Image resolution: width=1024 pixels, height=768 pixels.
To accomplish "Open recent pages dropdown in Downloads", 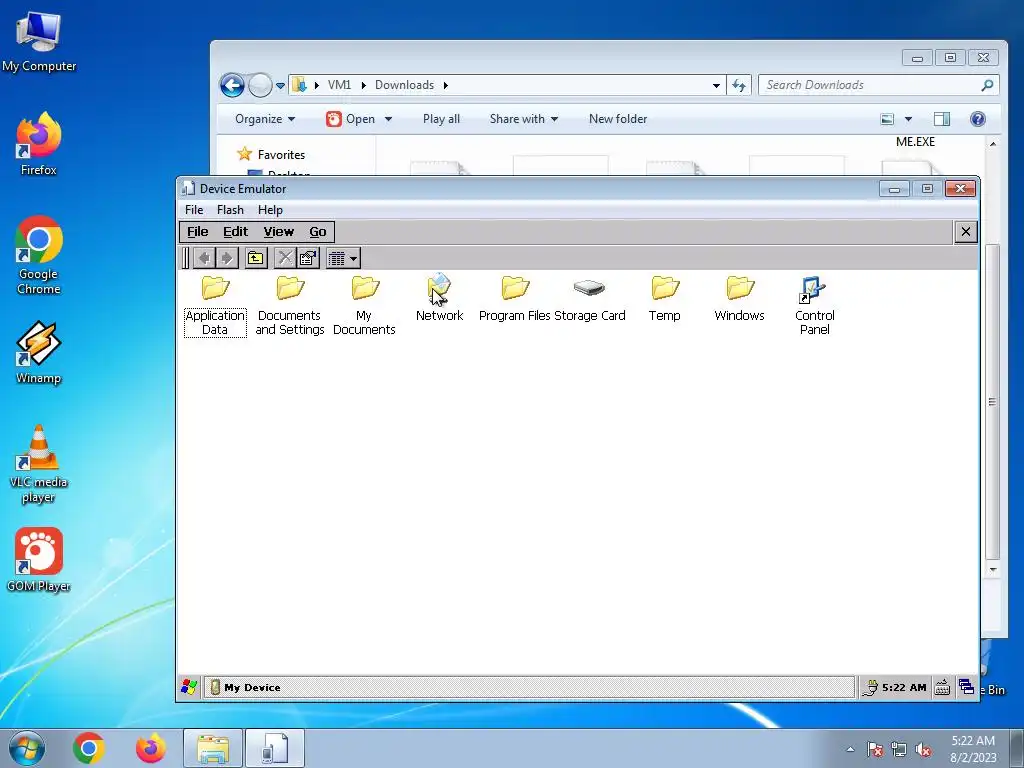I will coord(280,86).
